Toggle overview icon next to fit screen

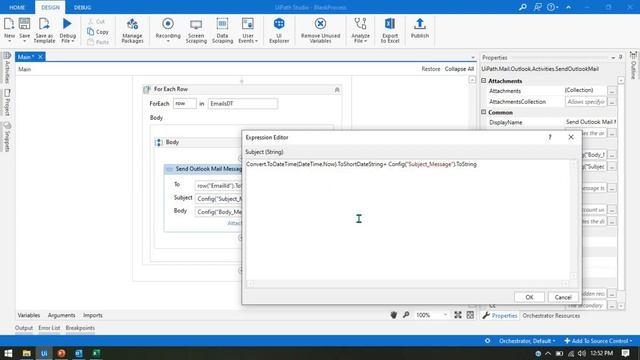pos(470,315)
